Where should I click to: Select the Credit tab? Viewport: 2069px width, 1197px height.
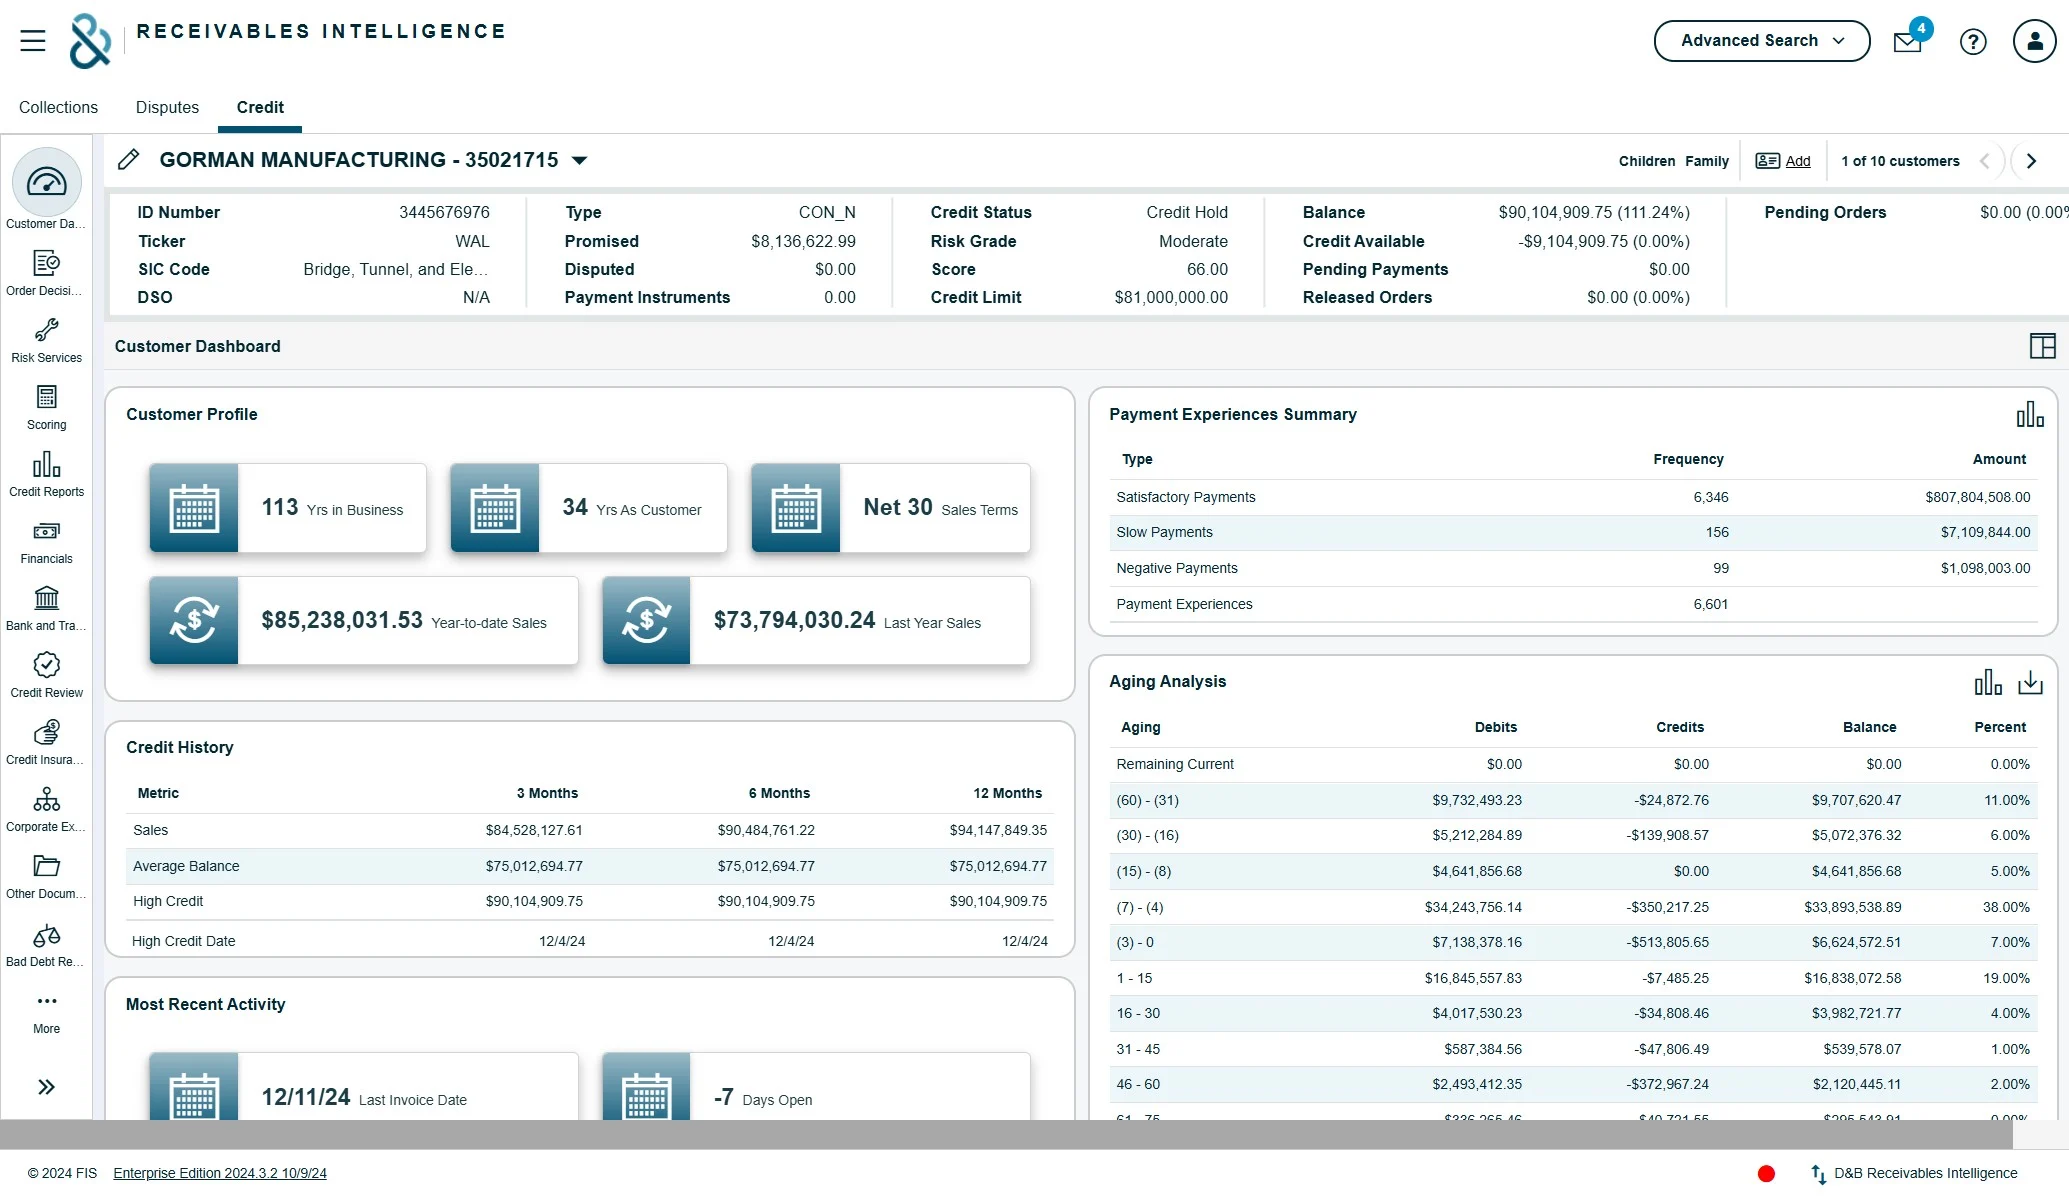260,107
